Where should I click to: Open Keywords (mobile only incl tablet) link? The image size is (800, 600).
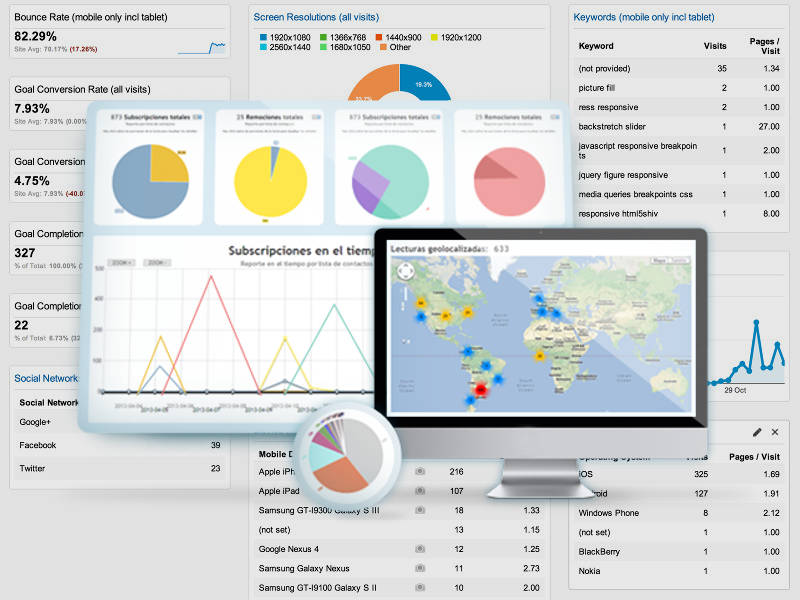[x=644, y=17]
